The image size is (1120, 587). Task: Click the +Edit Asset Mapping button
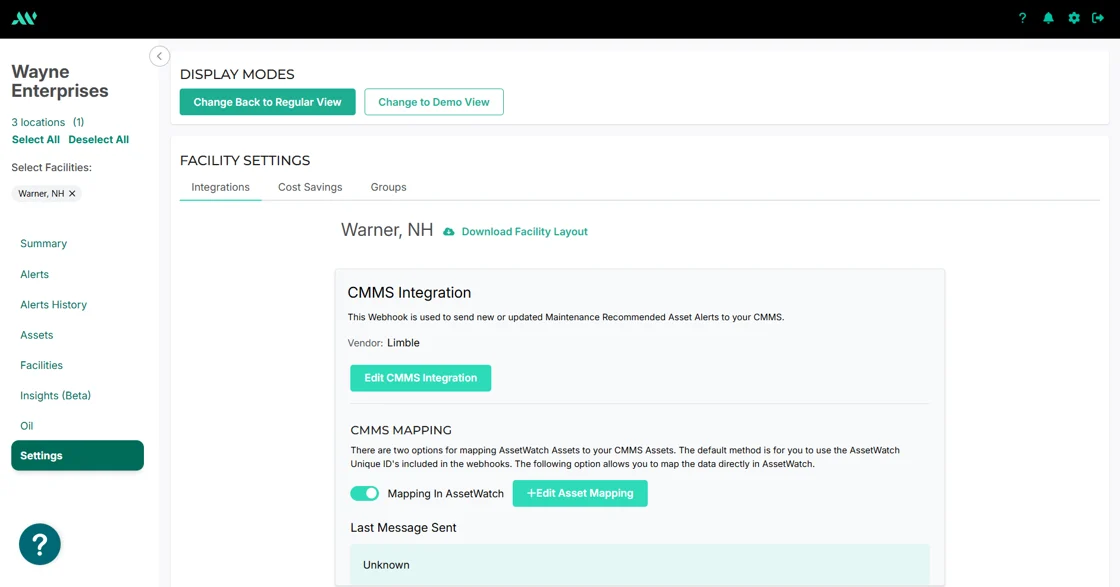[x=580, y=493]
